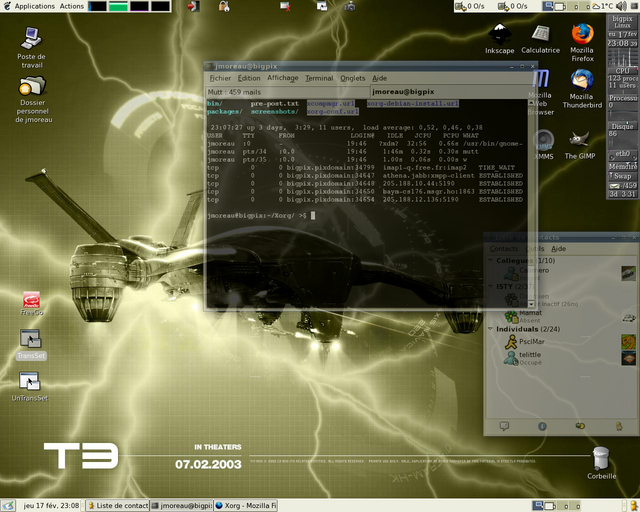Open the Édition menu in the terminal
The image size is (640, 512).
coord(249,78)
